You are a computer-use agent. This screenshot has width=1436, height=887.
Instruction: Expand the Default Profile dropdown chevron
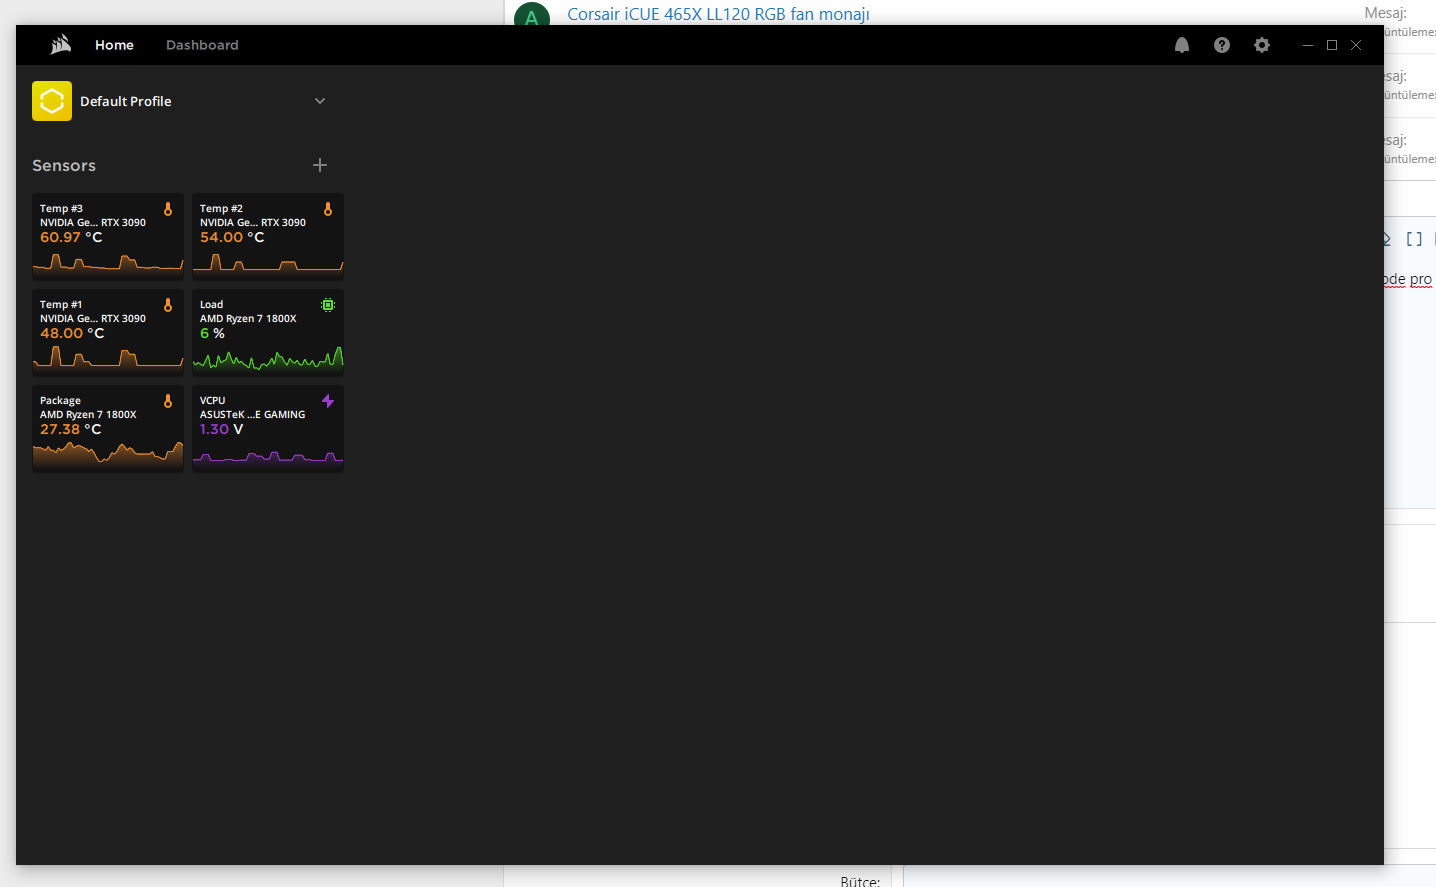pyautogui.click(x=320, y=101)
